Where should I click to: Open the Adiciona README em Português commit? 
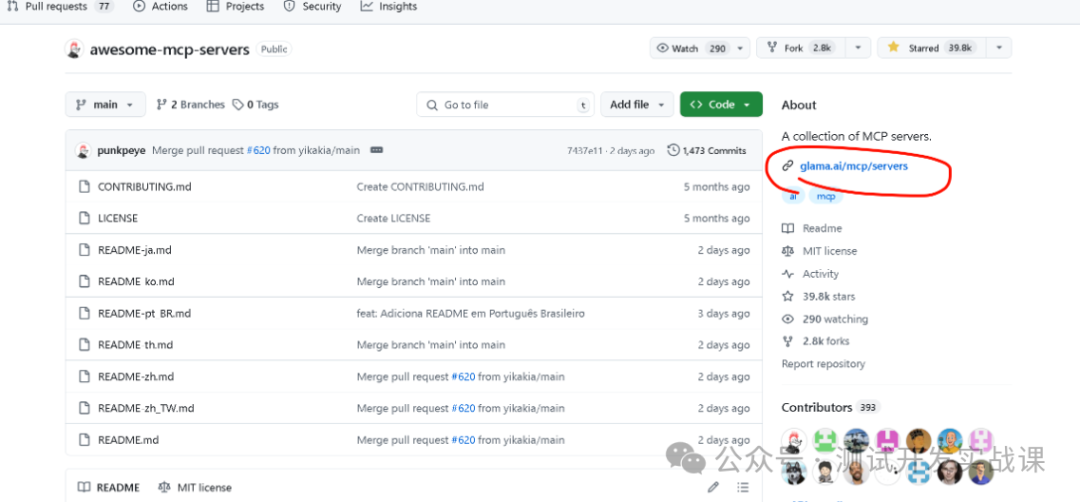(470, 313)
